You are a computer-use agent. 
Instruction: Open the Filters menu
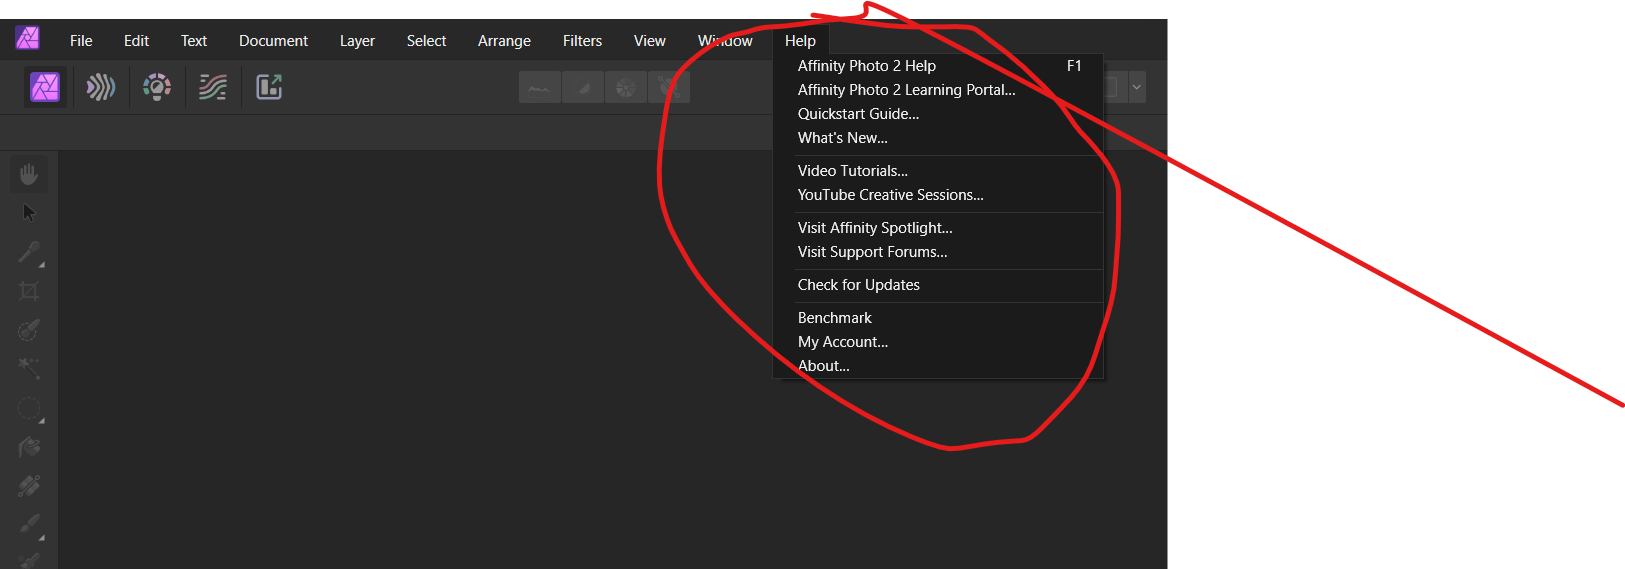[582, 41]
